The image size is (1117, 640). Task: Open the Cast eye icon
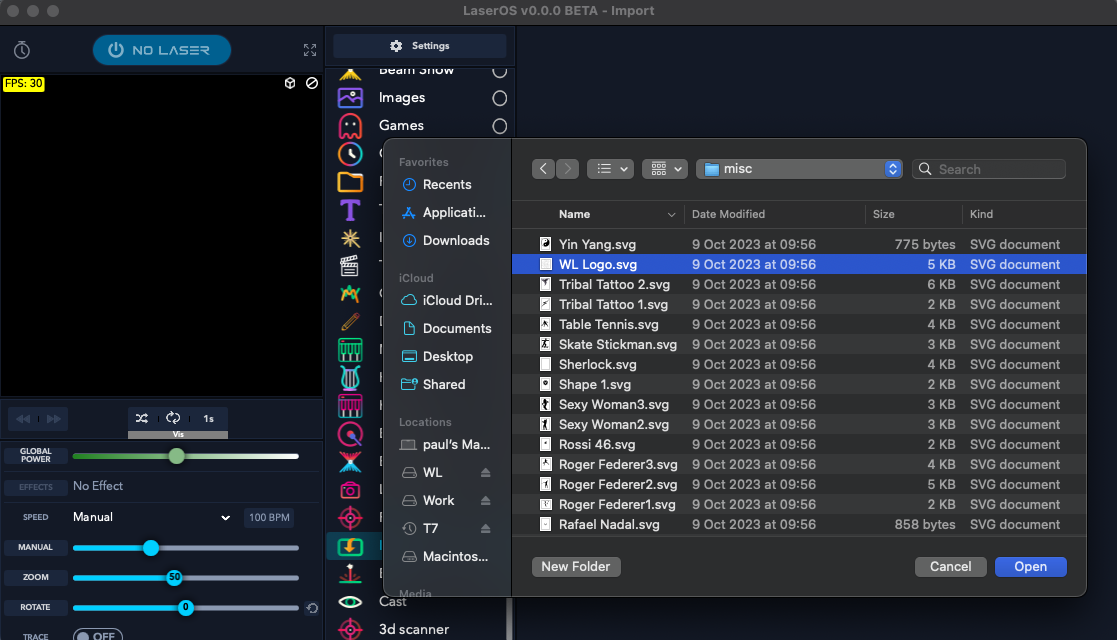pyautogui.click(x=350, y=602)
